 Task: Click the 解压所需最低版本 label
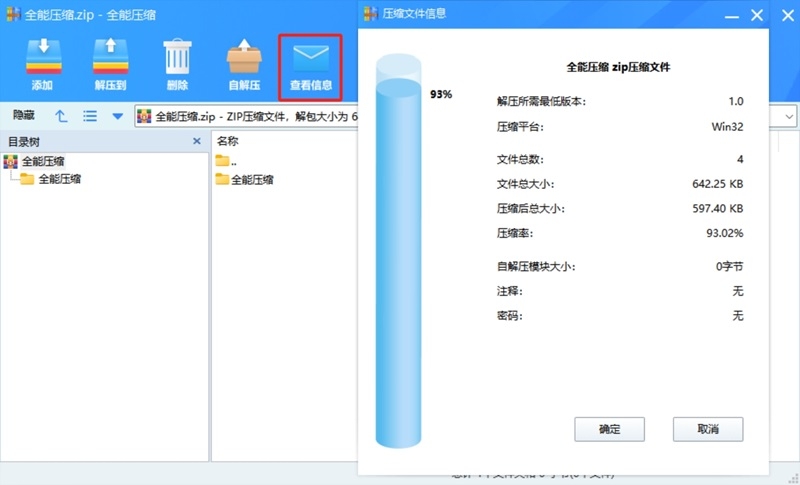coord(541,101)
